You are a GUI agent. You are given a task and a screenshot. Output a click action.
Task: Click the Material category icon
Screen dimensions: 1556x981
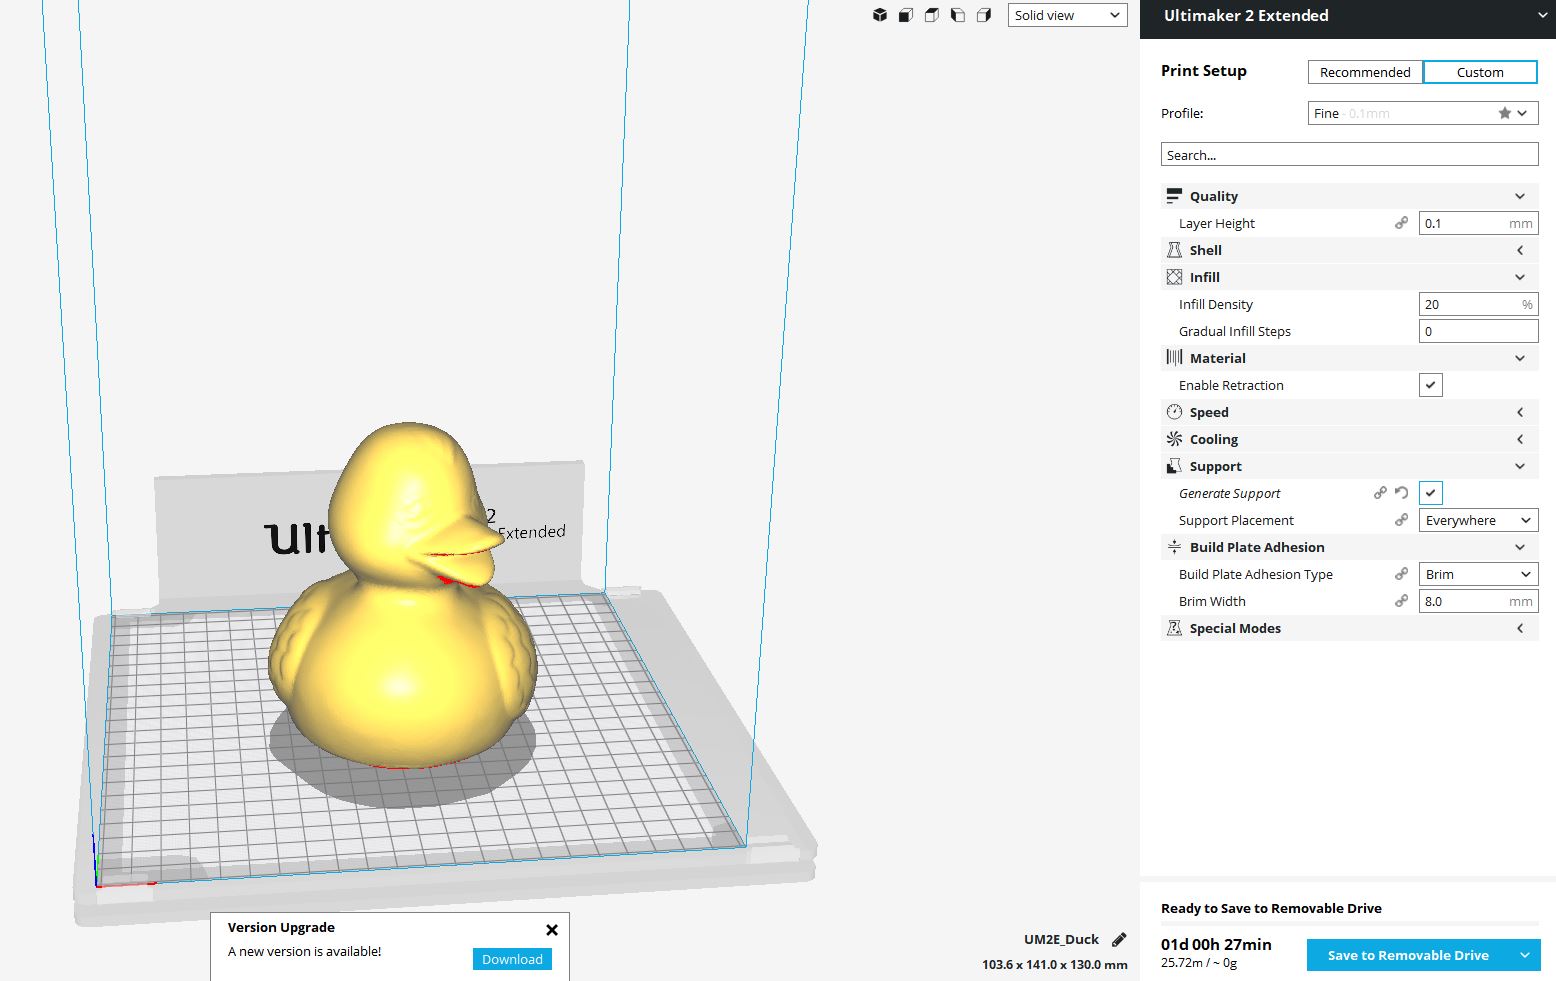click(1174, 358)
